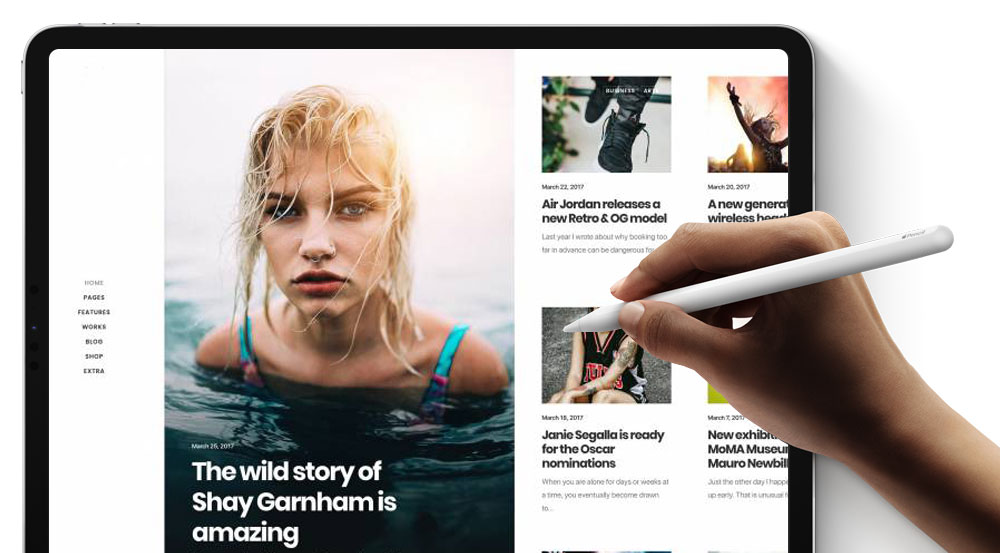Click the hero photo of swimming woman
This screenshot has width=1000, height=553.
pos(339,255)
